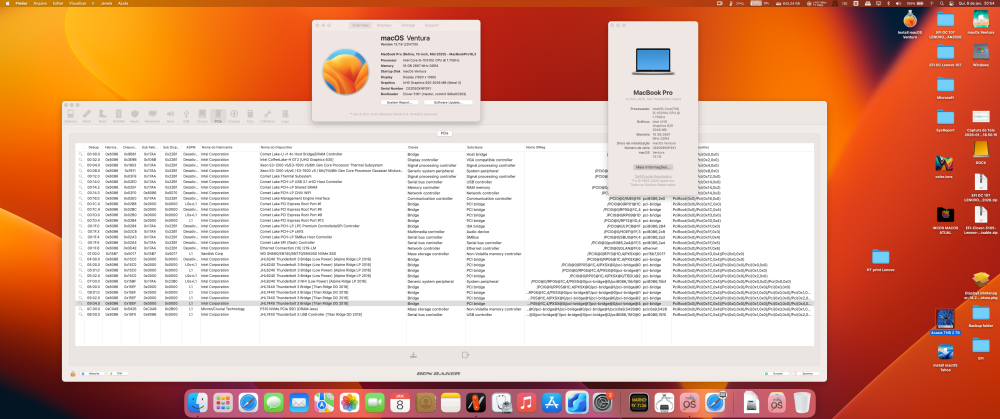Open the DOCK drive icon on desktop
Viewport: 1000px width, 419px height.
pyautogui.click(x=980, y=151)
